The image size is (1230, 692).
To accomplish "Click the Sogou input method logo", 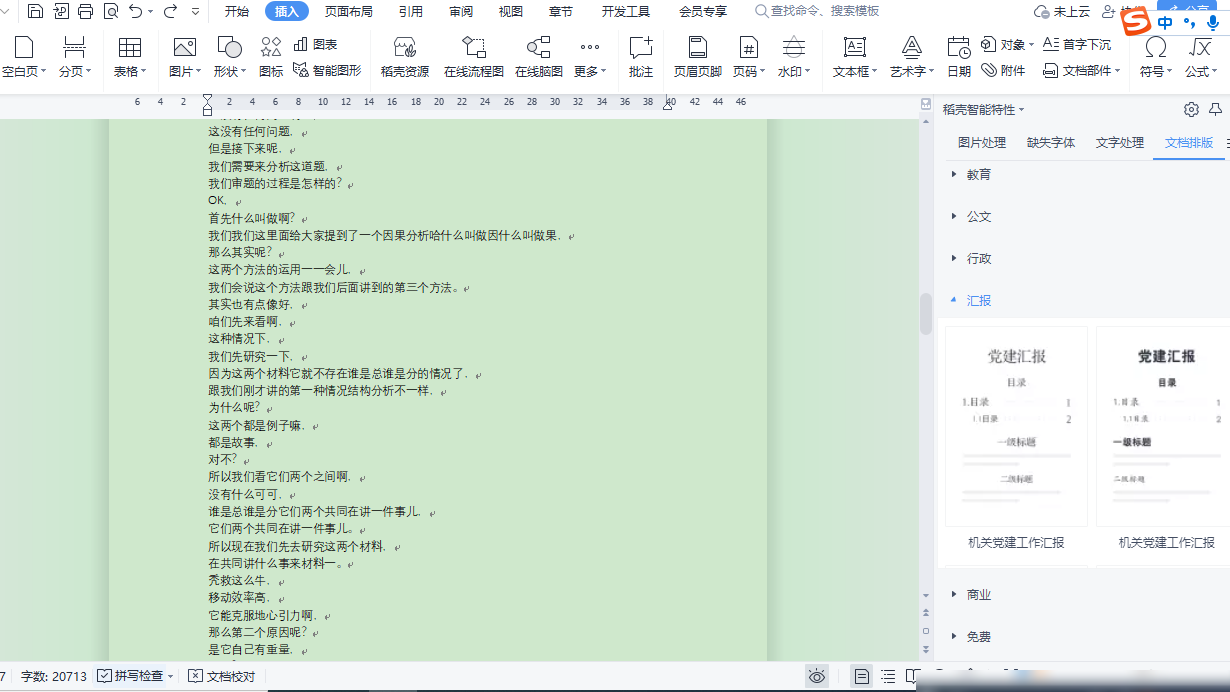I will [x=1135, y=20].
